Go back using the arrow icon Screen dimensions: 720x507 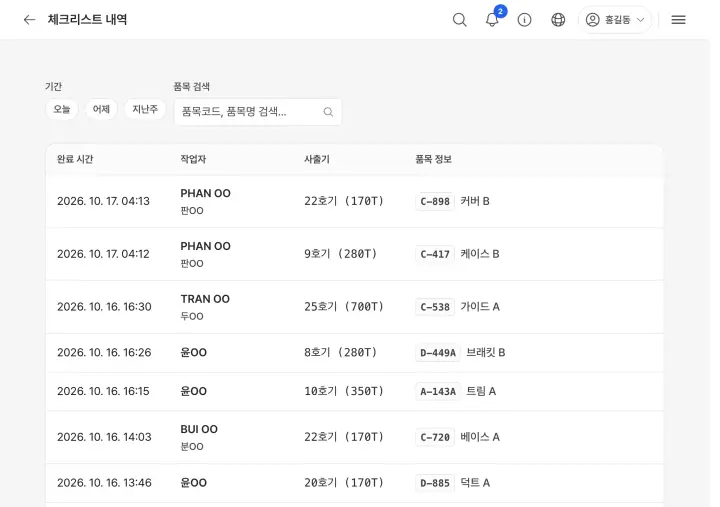pos(29,20)
